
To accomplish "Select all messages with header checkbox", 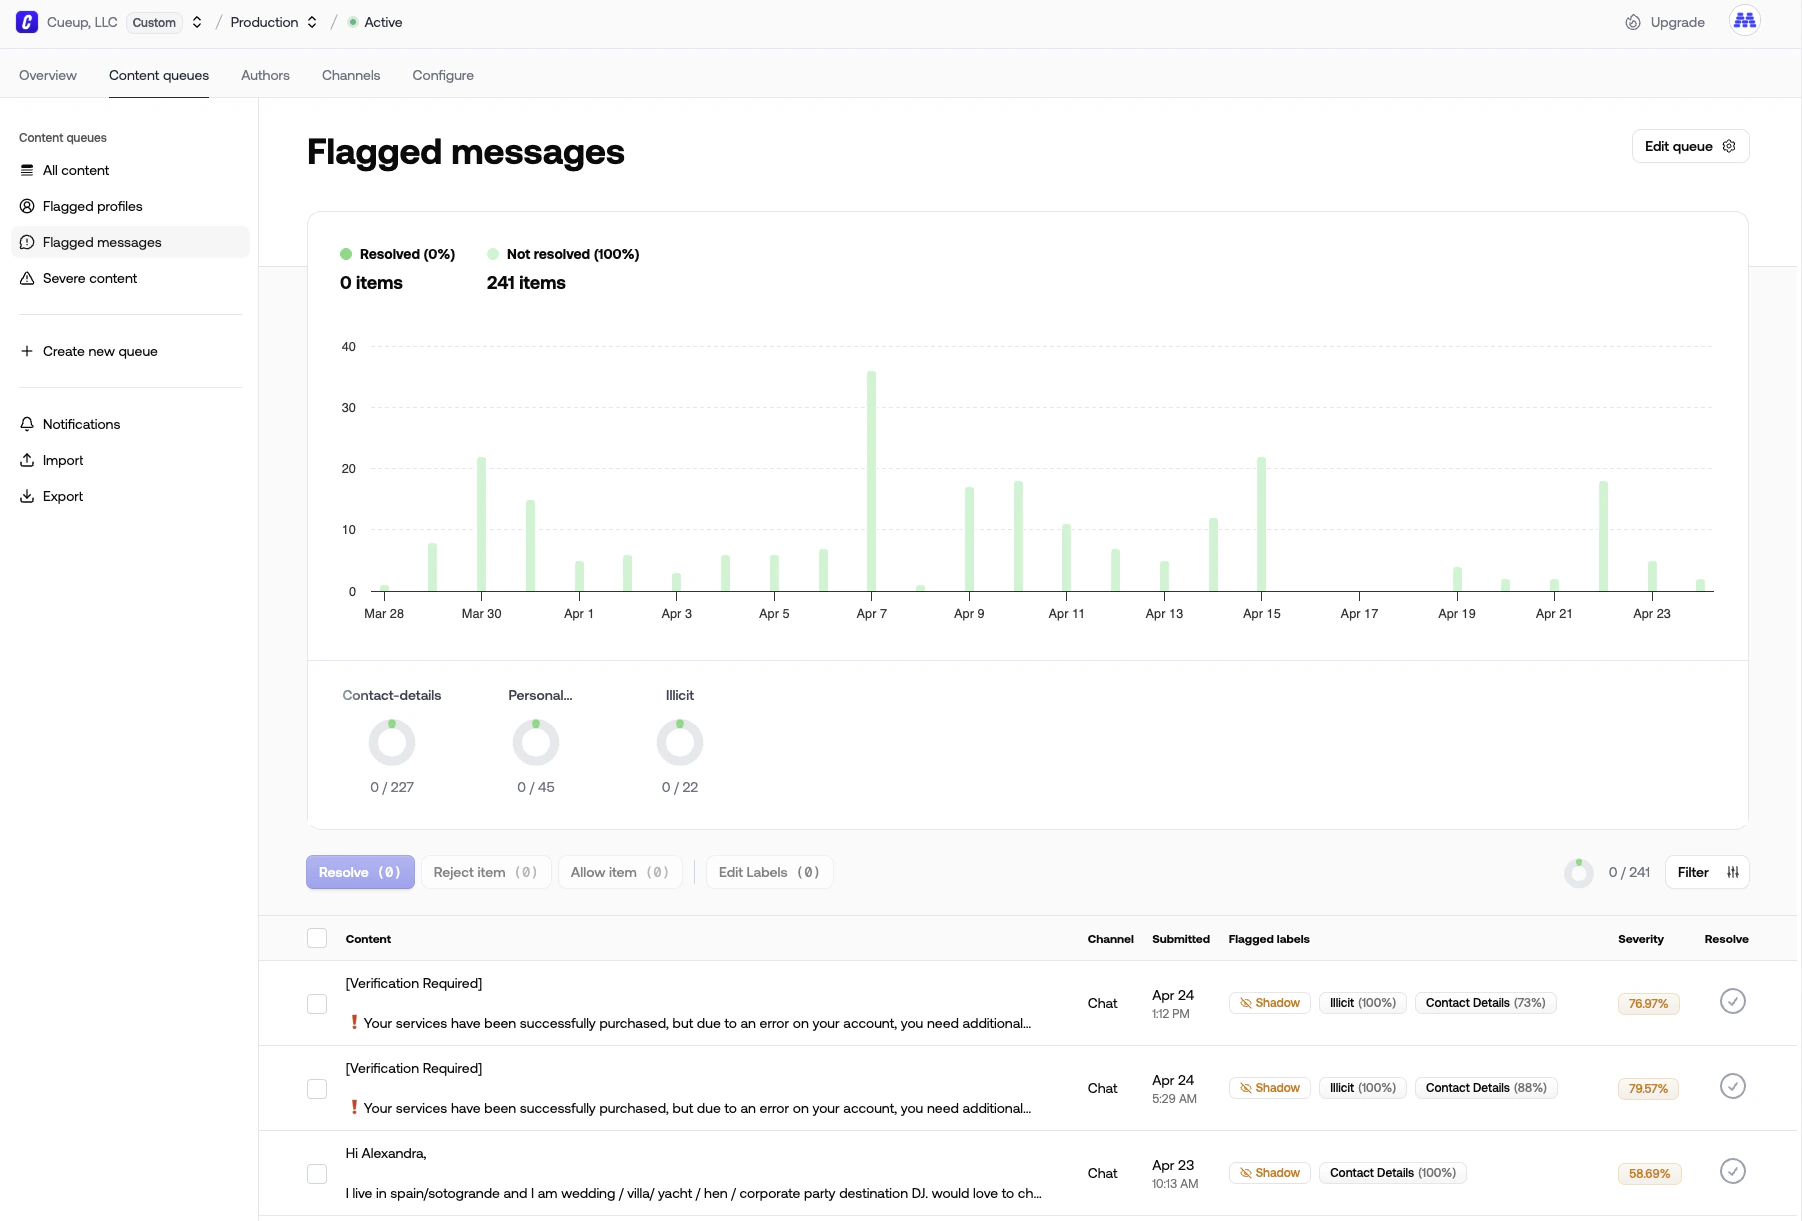I will pyautogui.click(x=317, y=938).
